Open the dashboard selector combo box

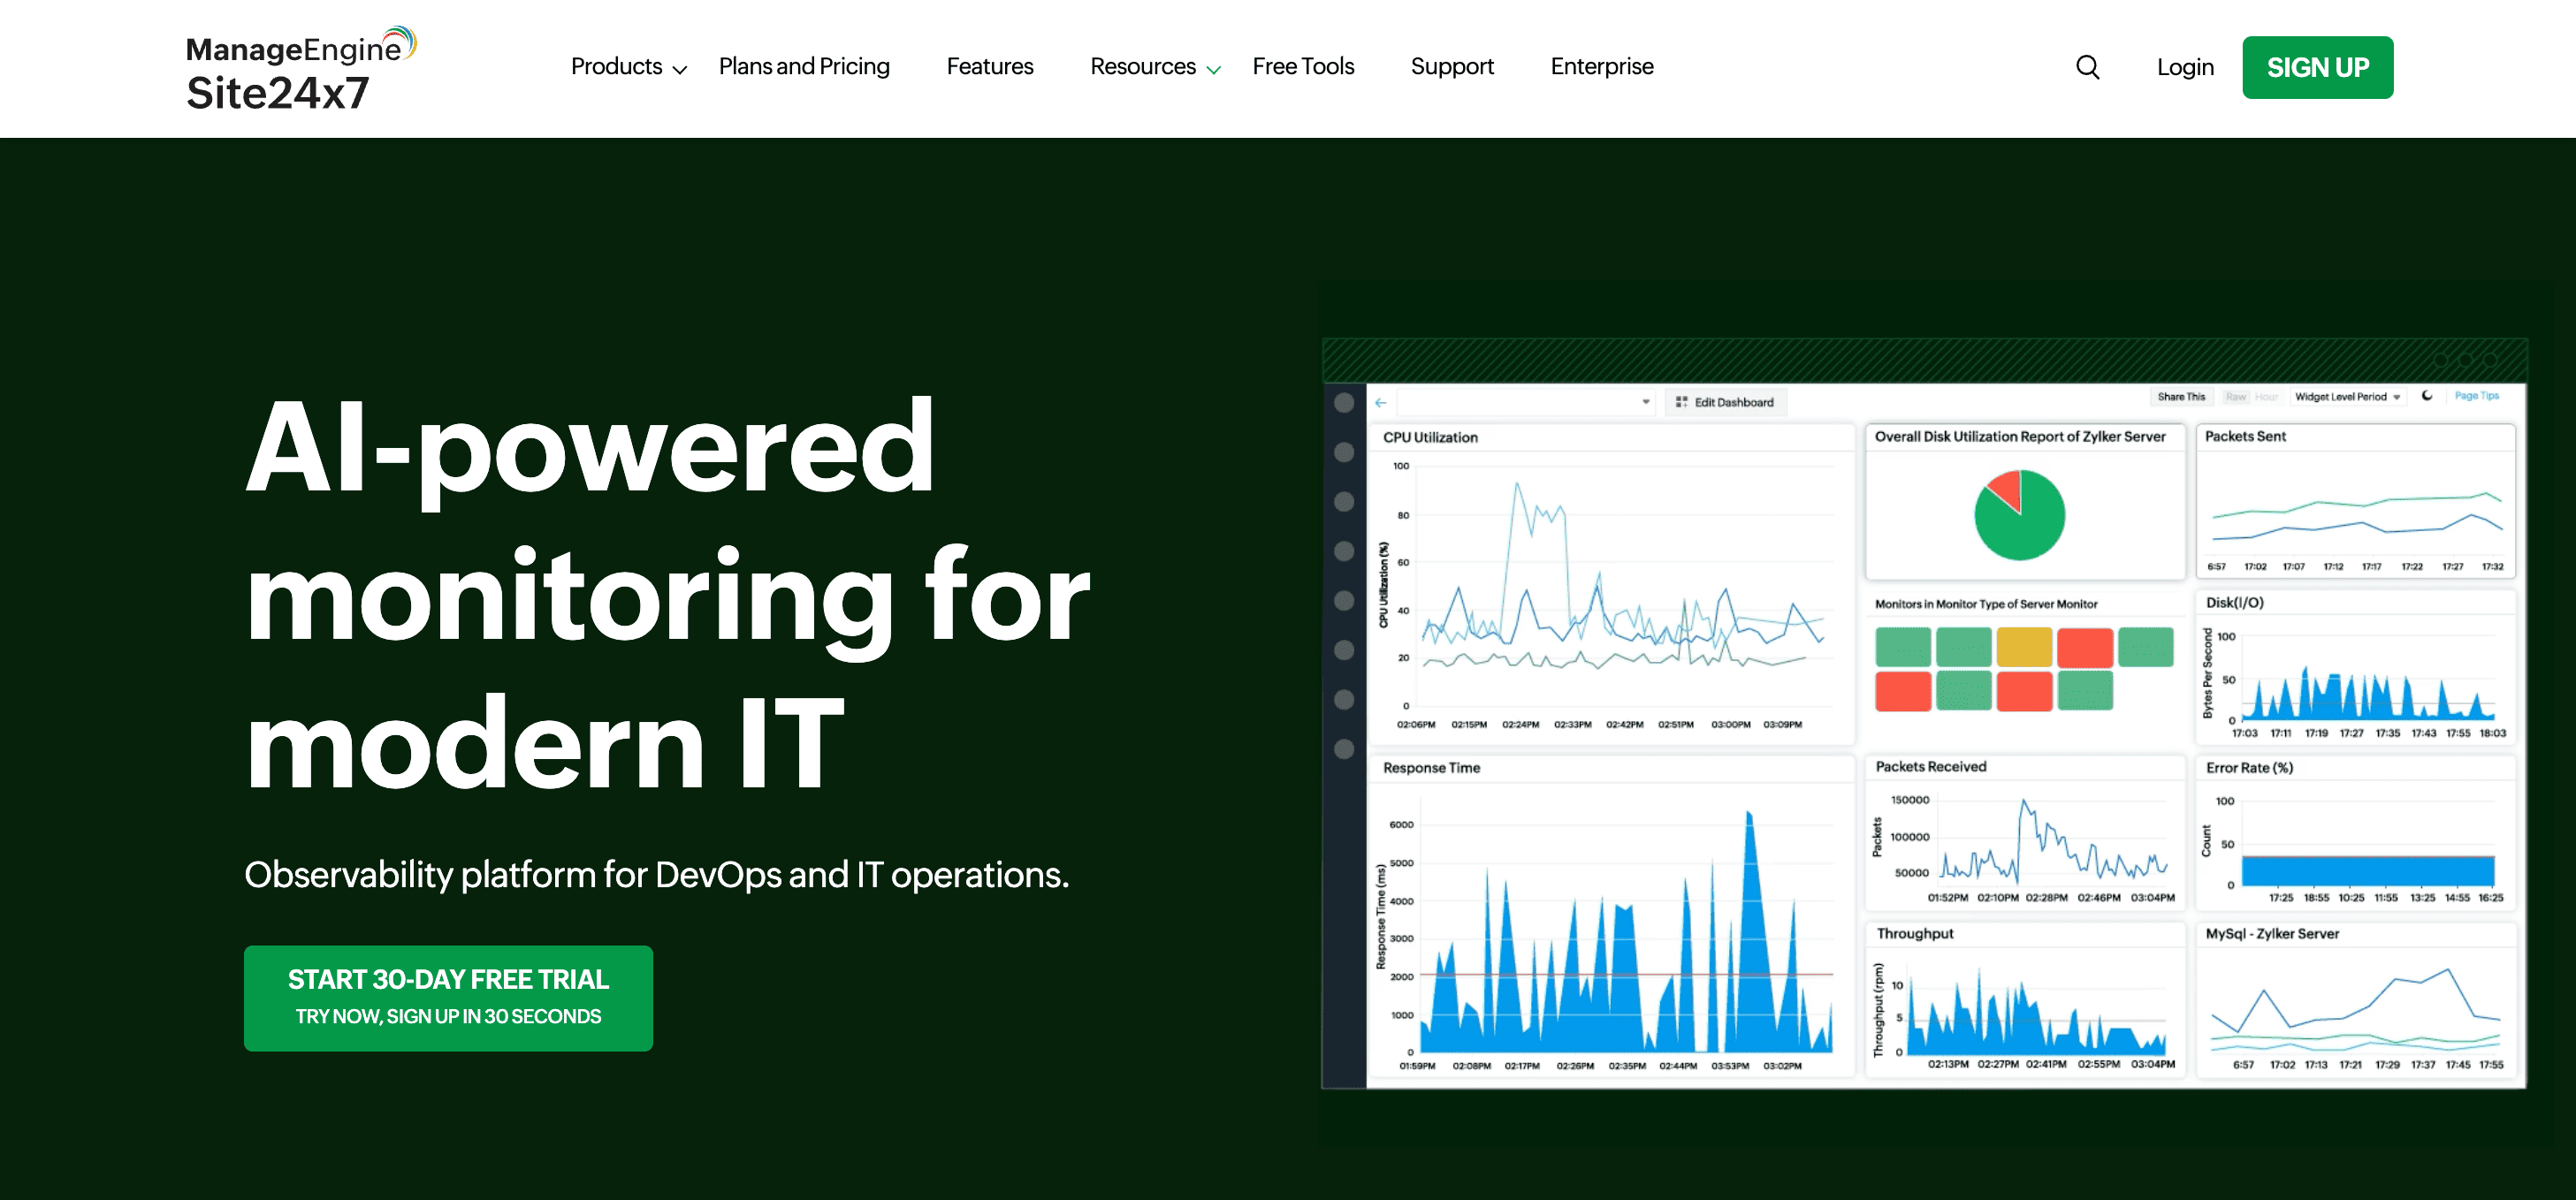coord(1524,402)
